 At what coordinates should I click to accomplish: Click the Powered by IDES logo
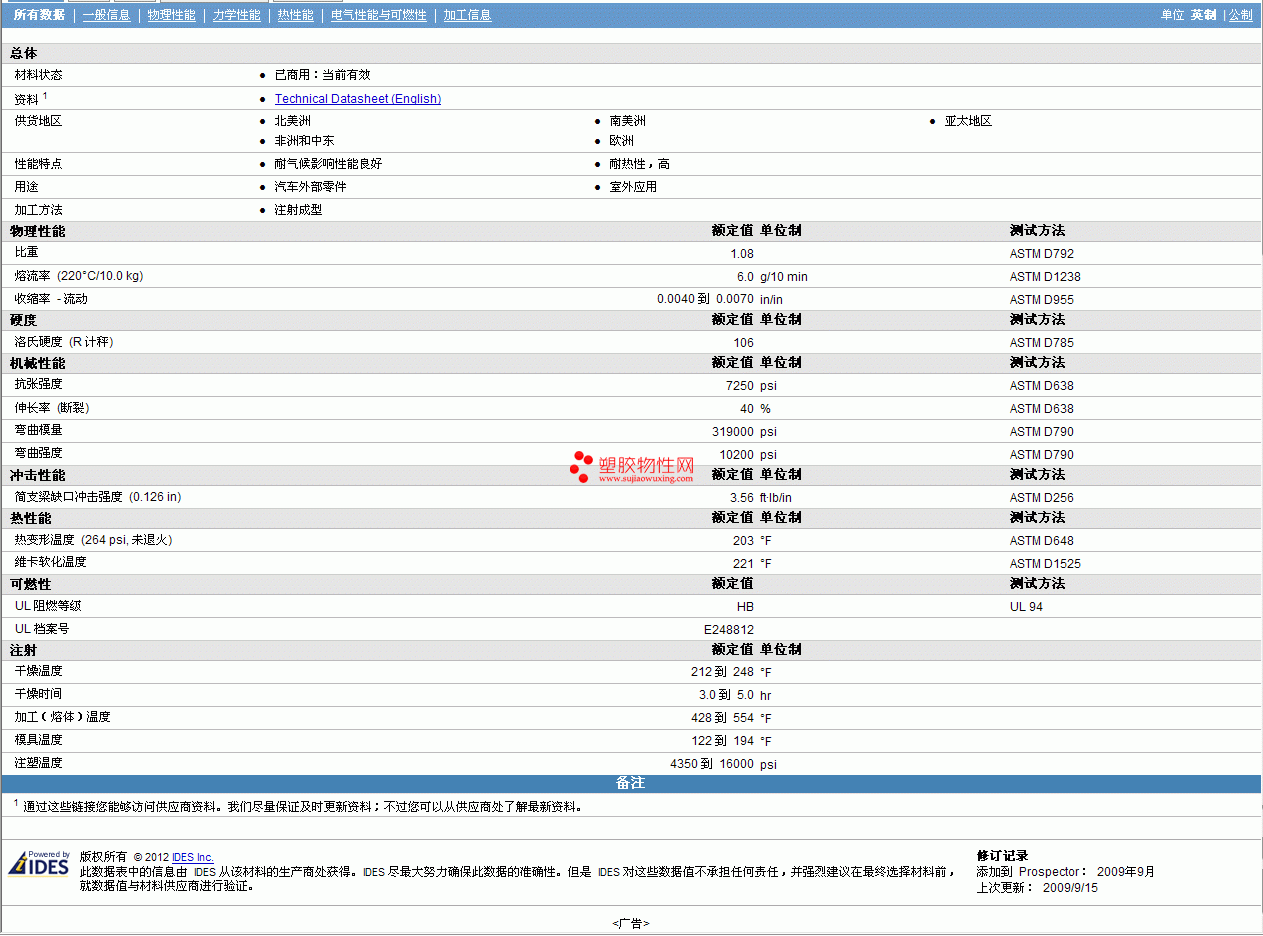coord(39,863)
